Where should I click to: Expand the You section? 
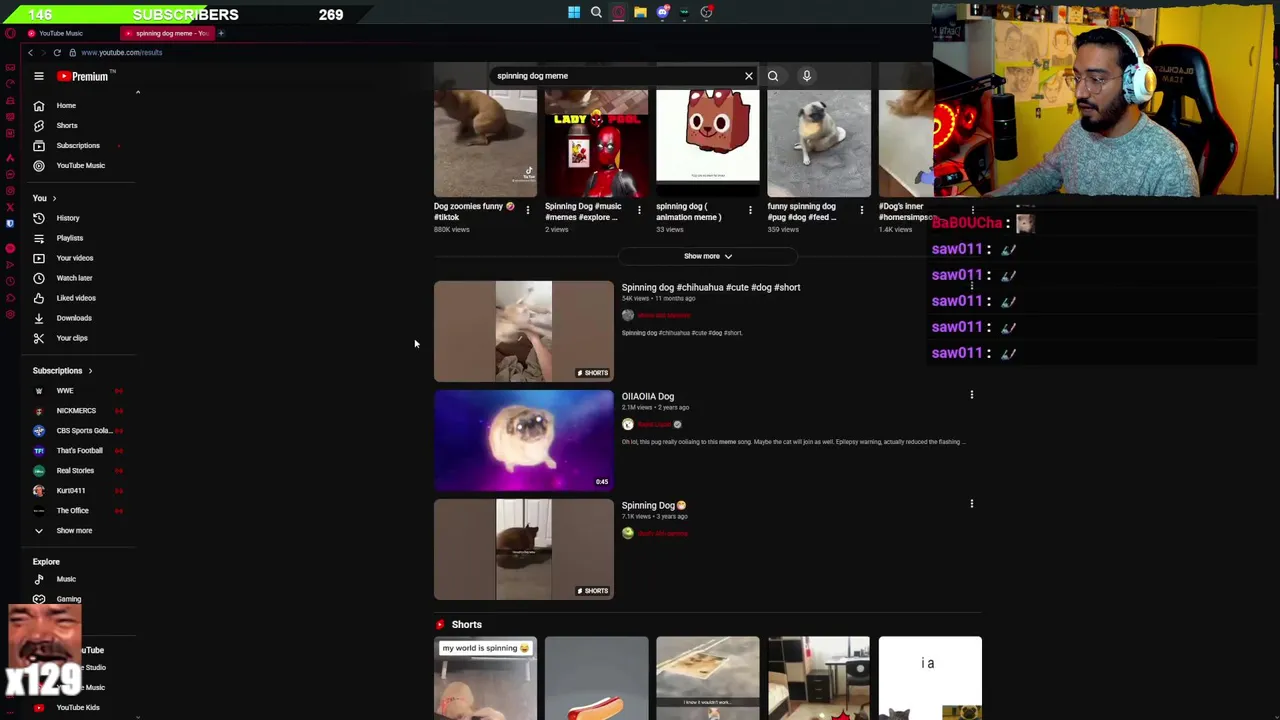click(x=45, y=198)
